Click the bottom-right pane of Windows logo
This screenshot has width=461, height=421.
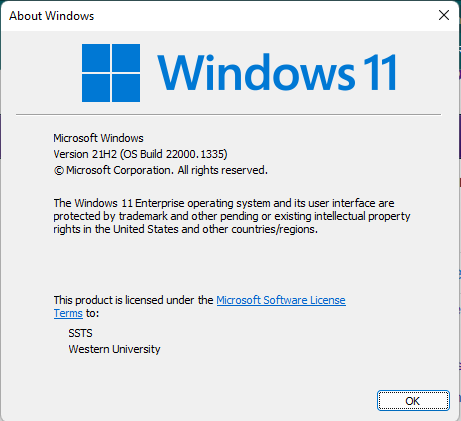[x=126, y=88]
